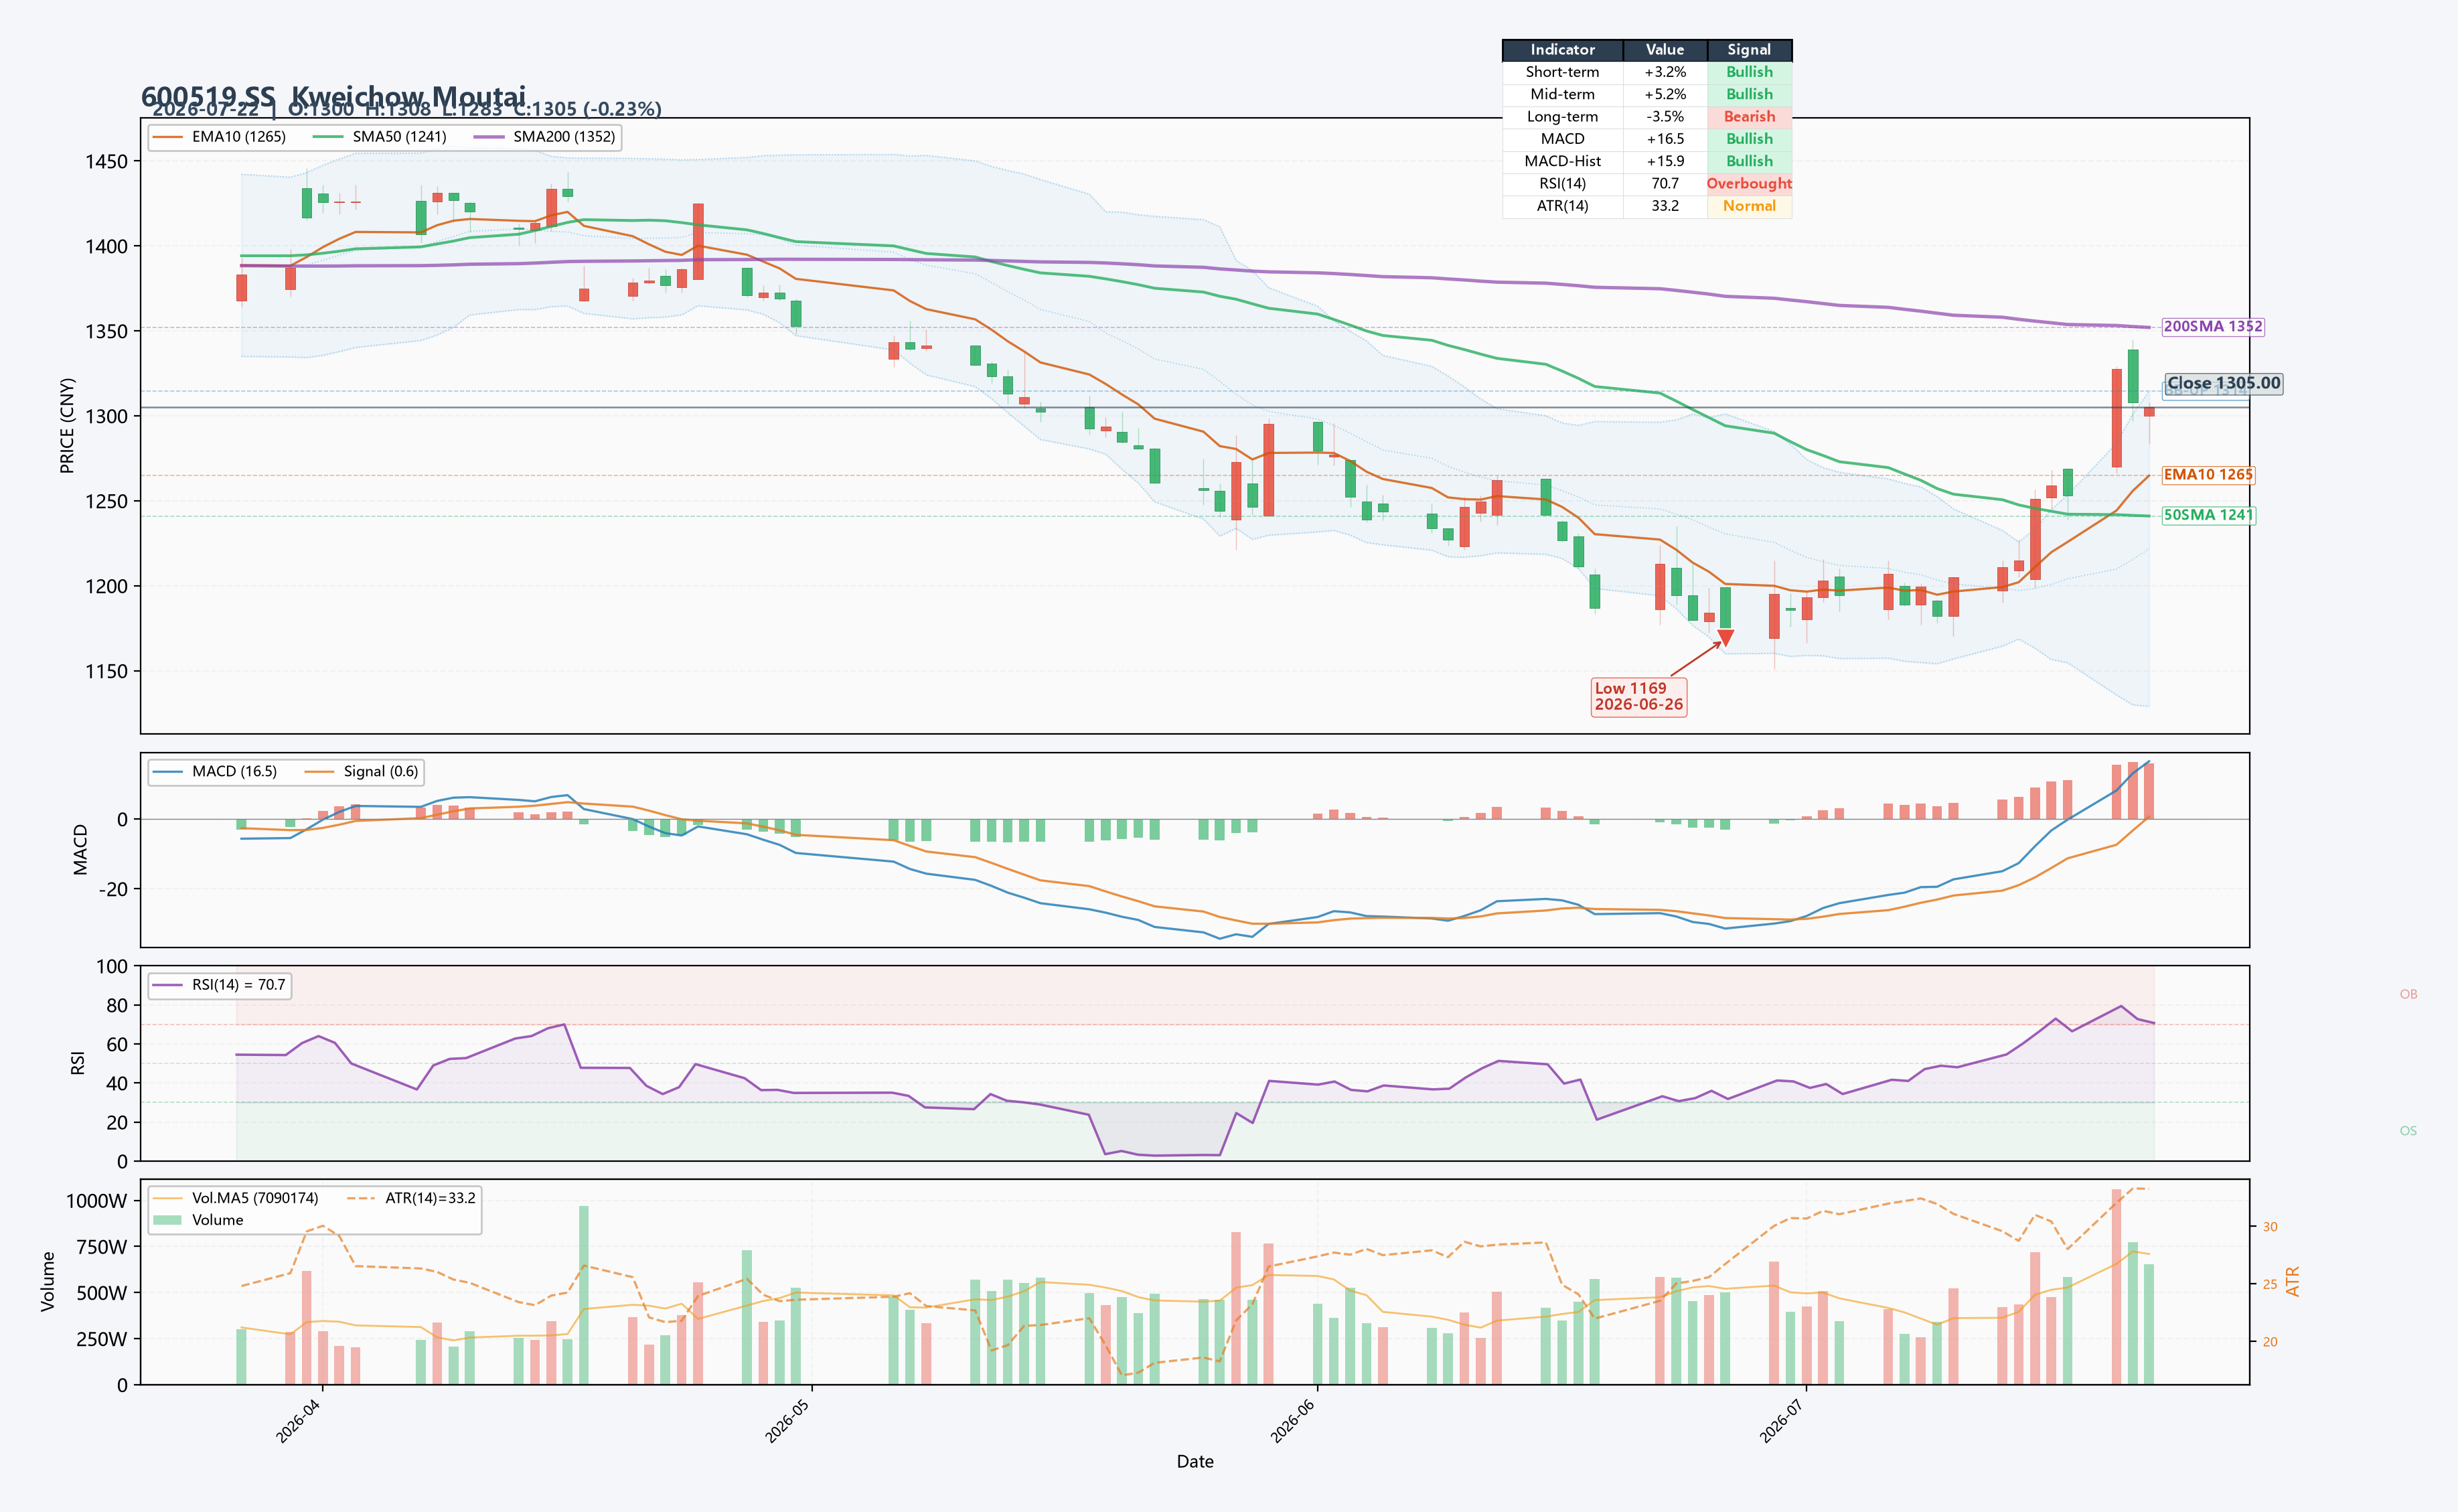Click the Bullish signal in MACD-Hist row
This screenshot has width=2458, height=1512.
point(1749,161)
